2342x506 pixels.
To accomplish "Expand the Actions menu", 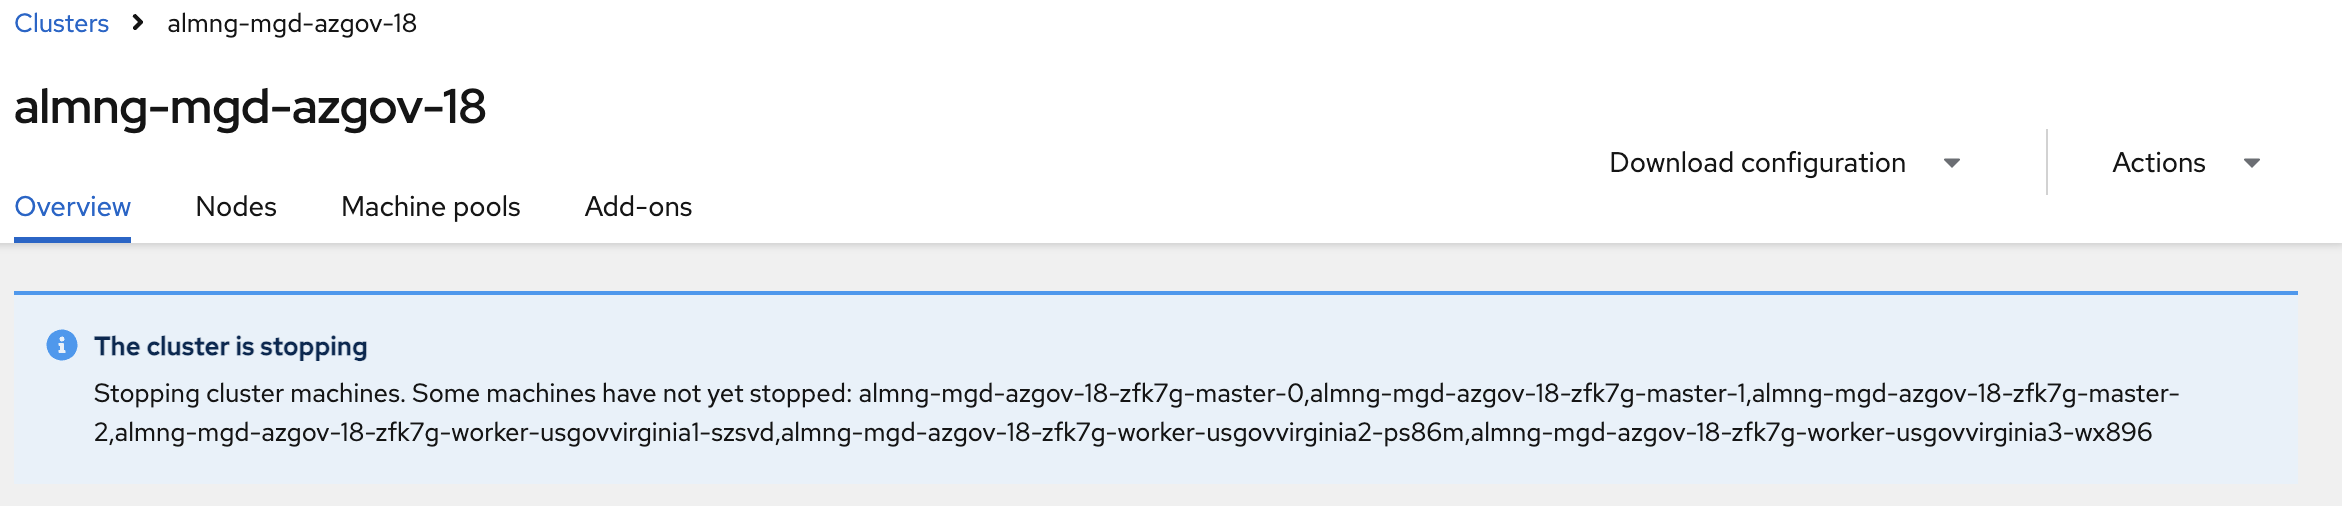I will click(2158, 162).
